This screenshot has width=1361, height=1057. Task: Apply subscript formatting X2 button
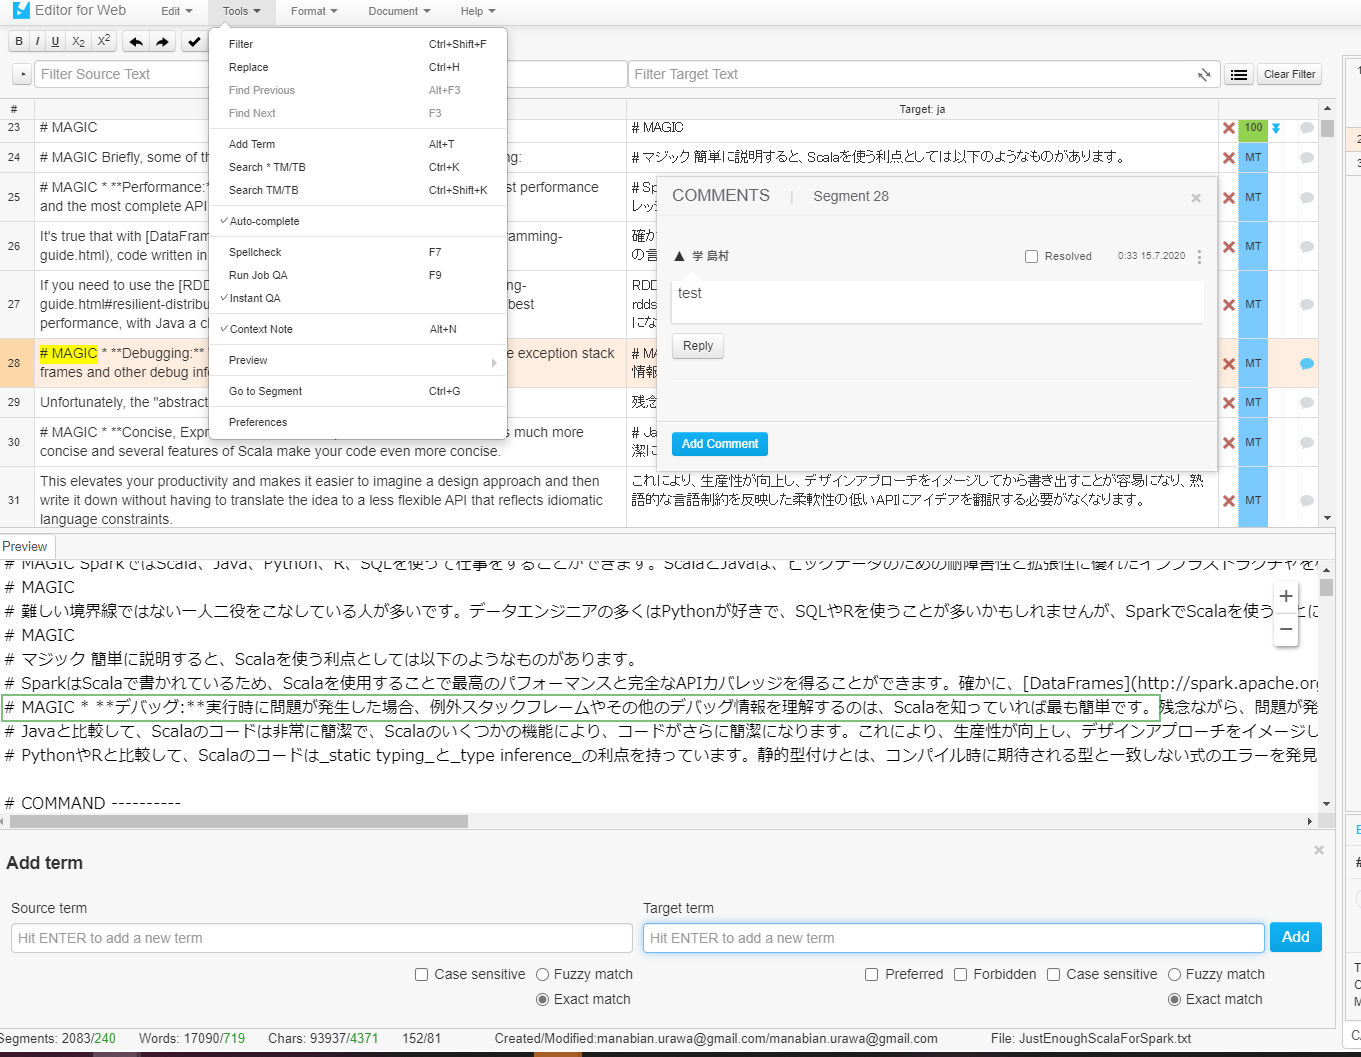78,41
